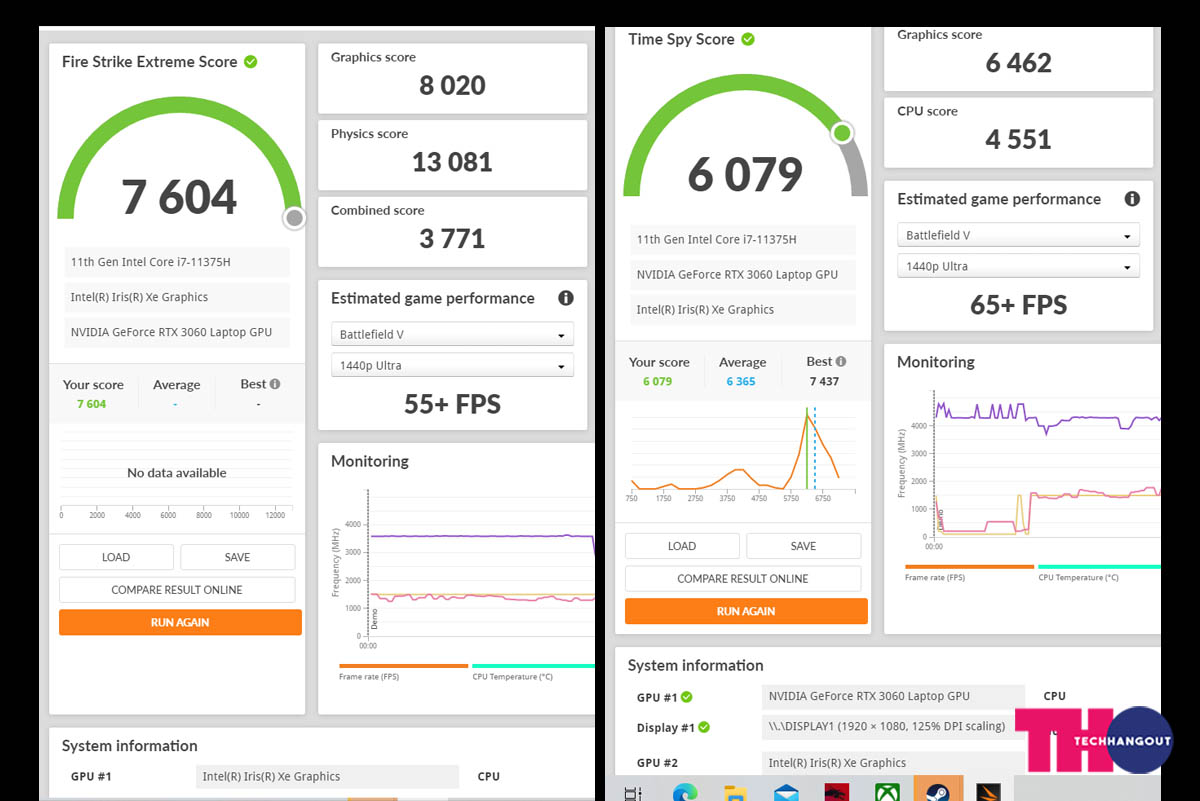Click the gray knob on the Fire Strike score gauge

tap(294, 218)
